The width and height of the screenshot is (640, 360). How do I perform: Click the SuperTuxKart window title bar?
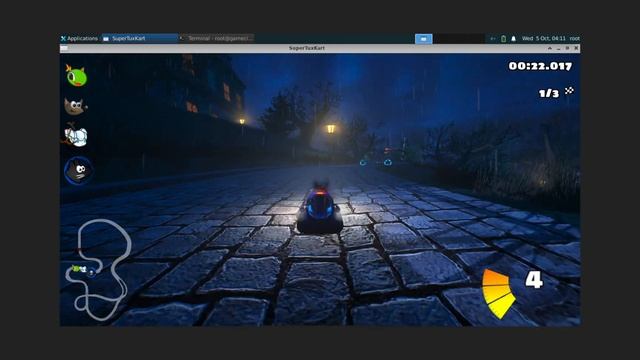(307, 48)
